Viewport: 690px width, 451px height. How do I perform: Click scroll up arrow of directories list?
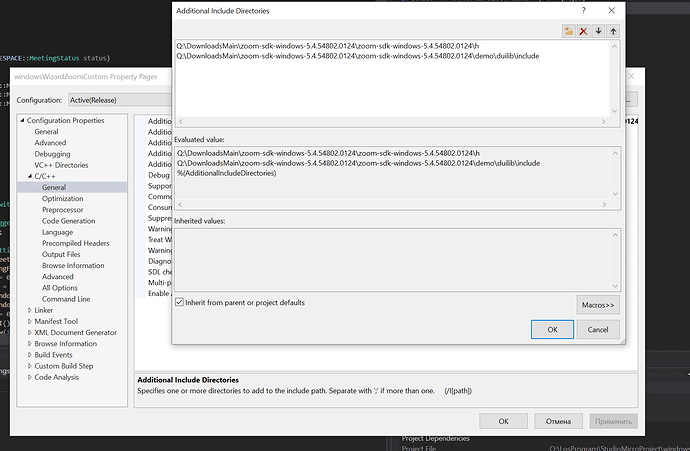click(x=615, y=46)
